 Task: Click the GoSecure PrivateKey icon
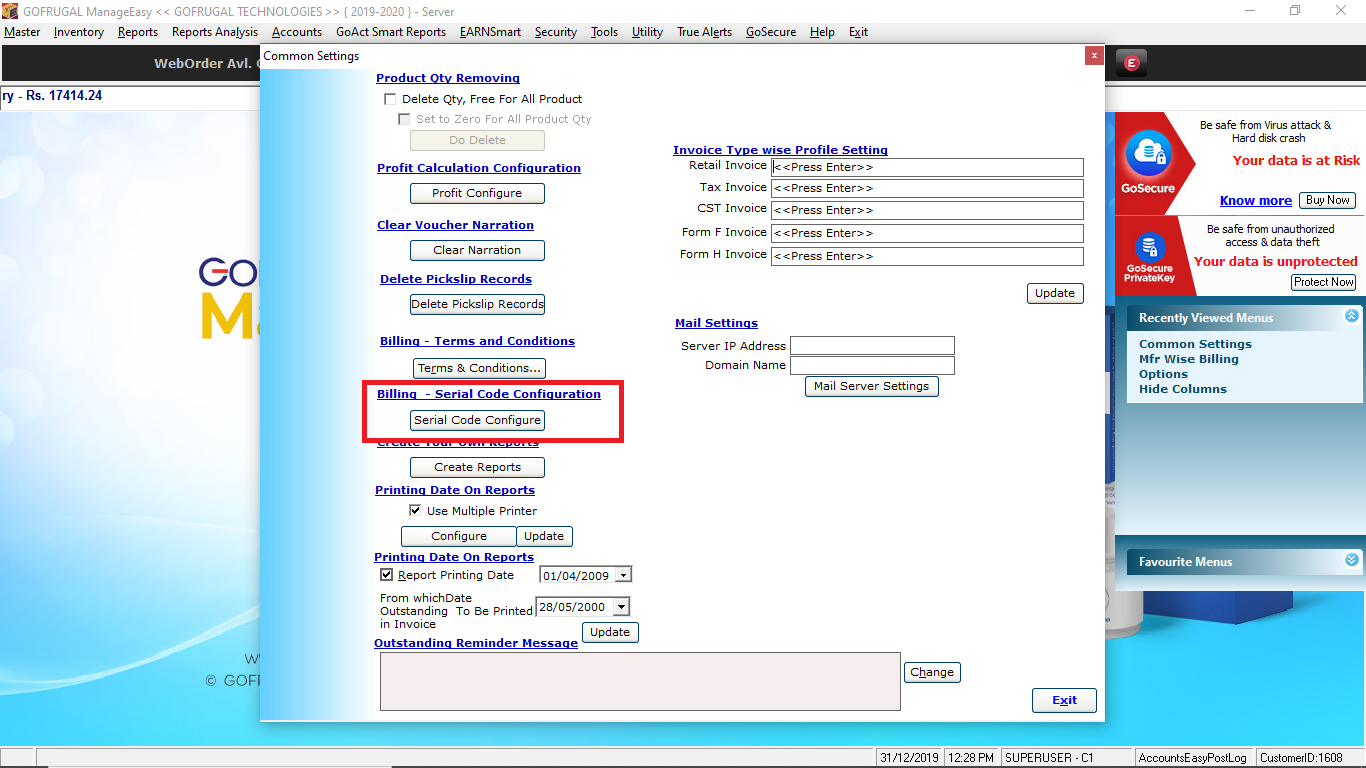click(x=1149, y=246)
